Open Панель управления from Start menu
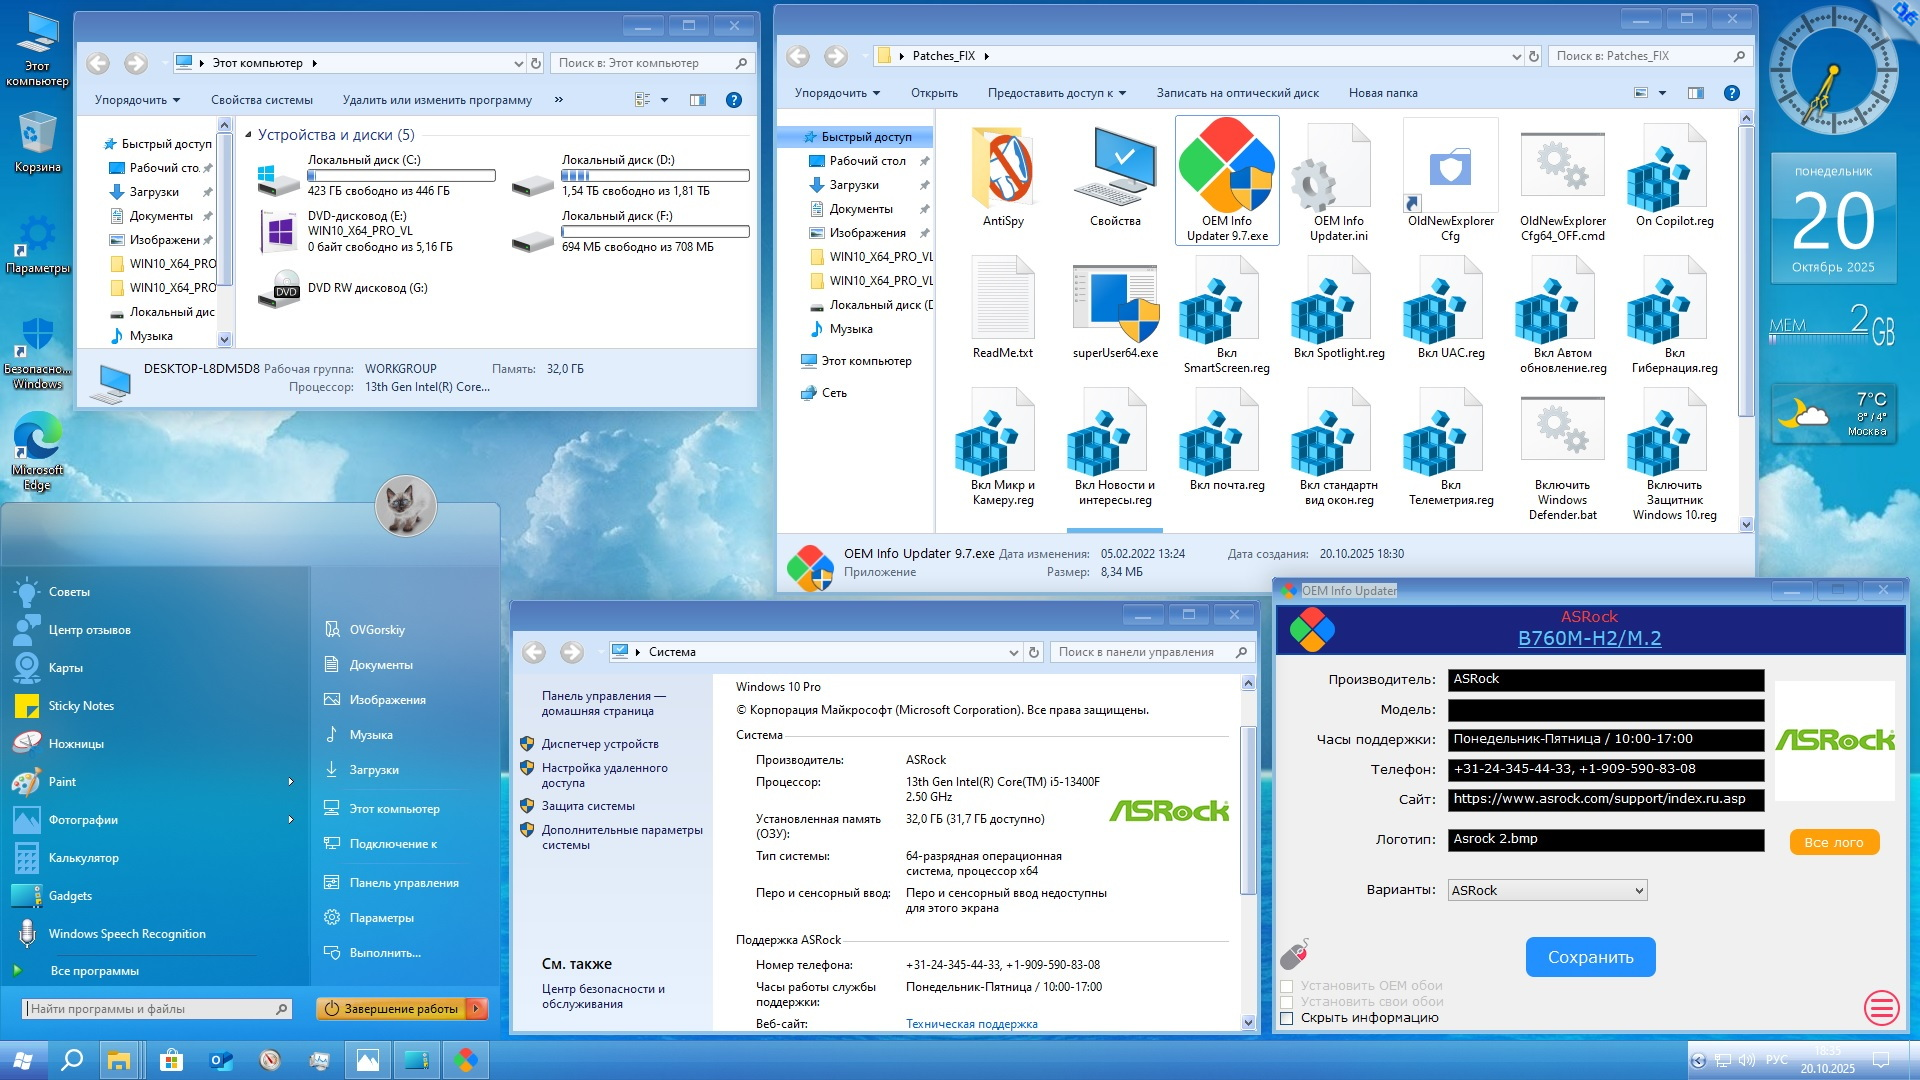The height and width of the screenshot is (1080, 1920). [403, 883]
